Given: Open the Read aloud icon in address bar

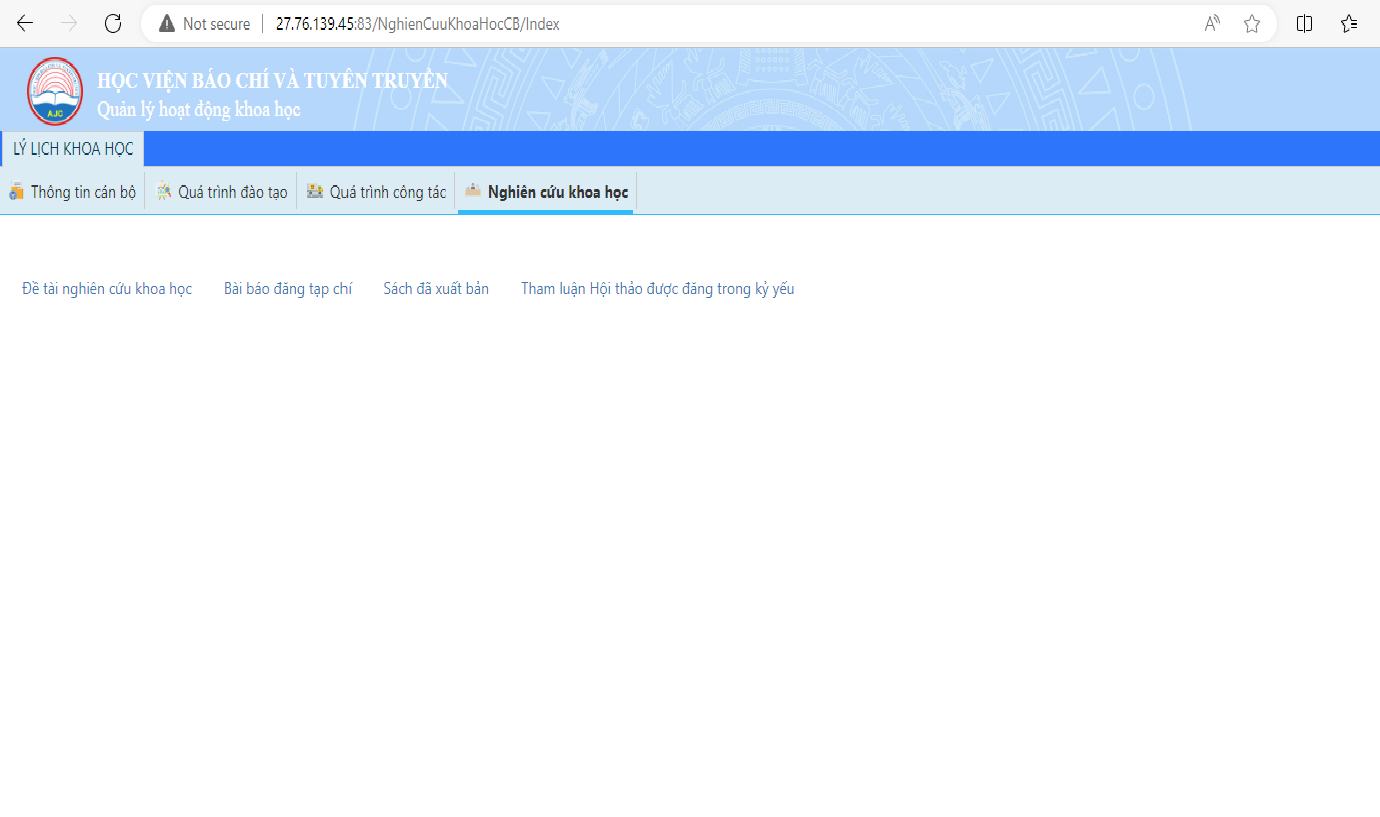Looking at the screenshot, I should (x=1212, y=24).
